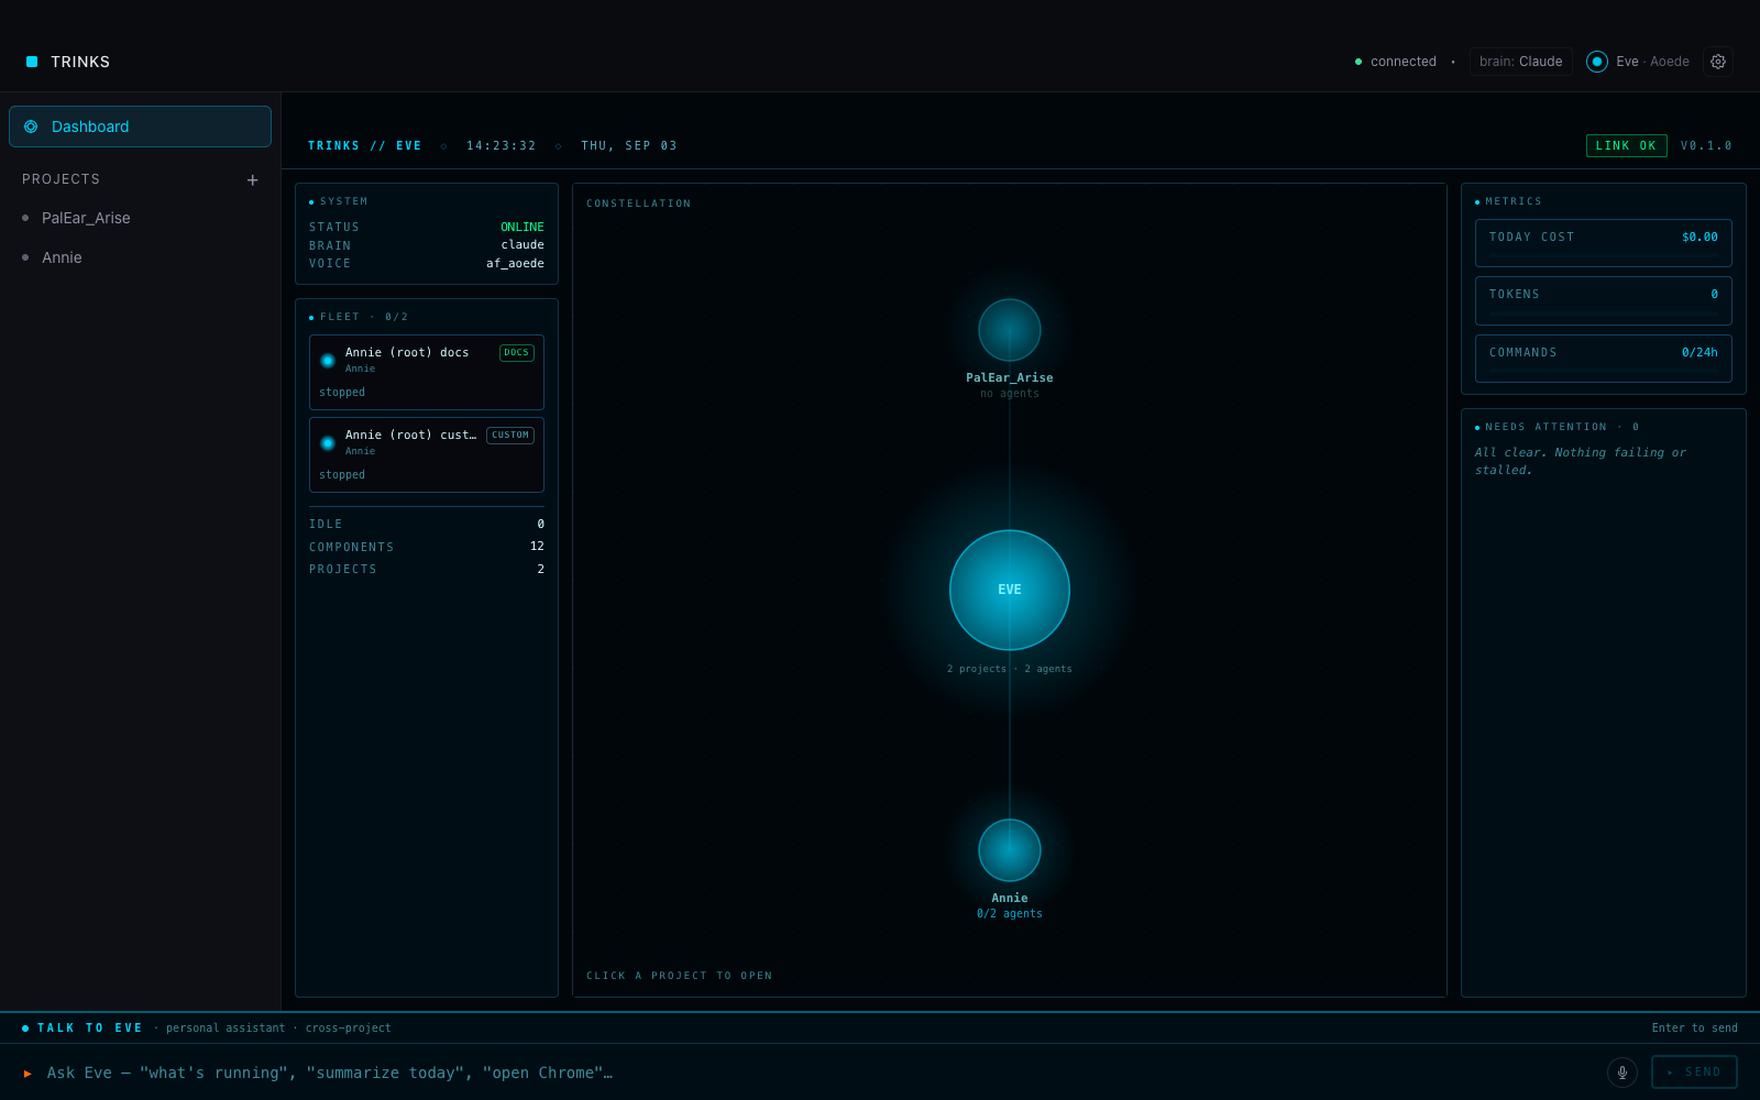This screenshot has height=1100, width=1760.
Task: Click the 'no agents' label under PalEar_Arise
Action: coord(1009,394)
